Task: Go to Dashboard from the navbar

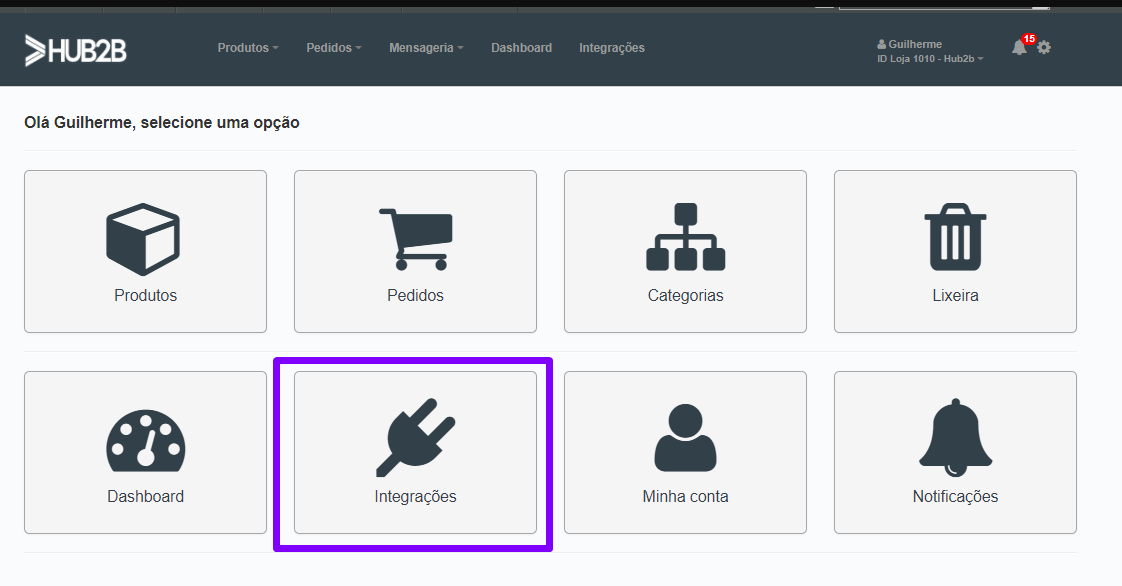Action: [521, 48]
